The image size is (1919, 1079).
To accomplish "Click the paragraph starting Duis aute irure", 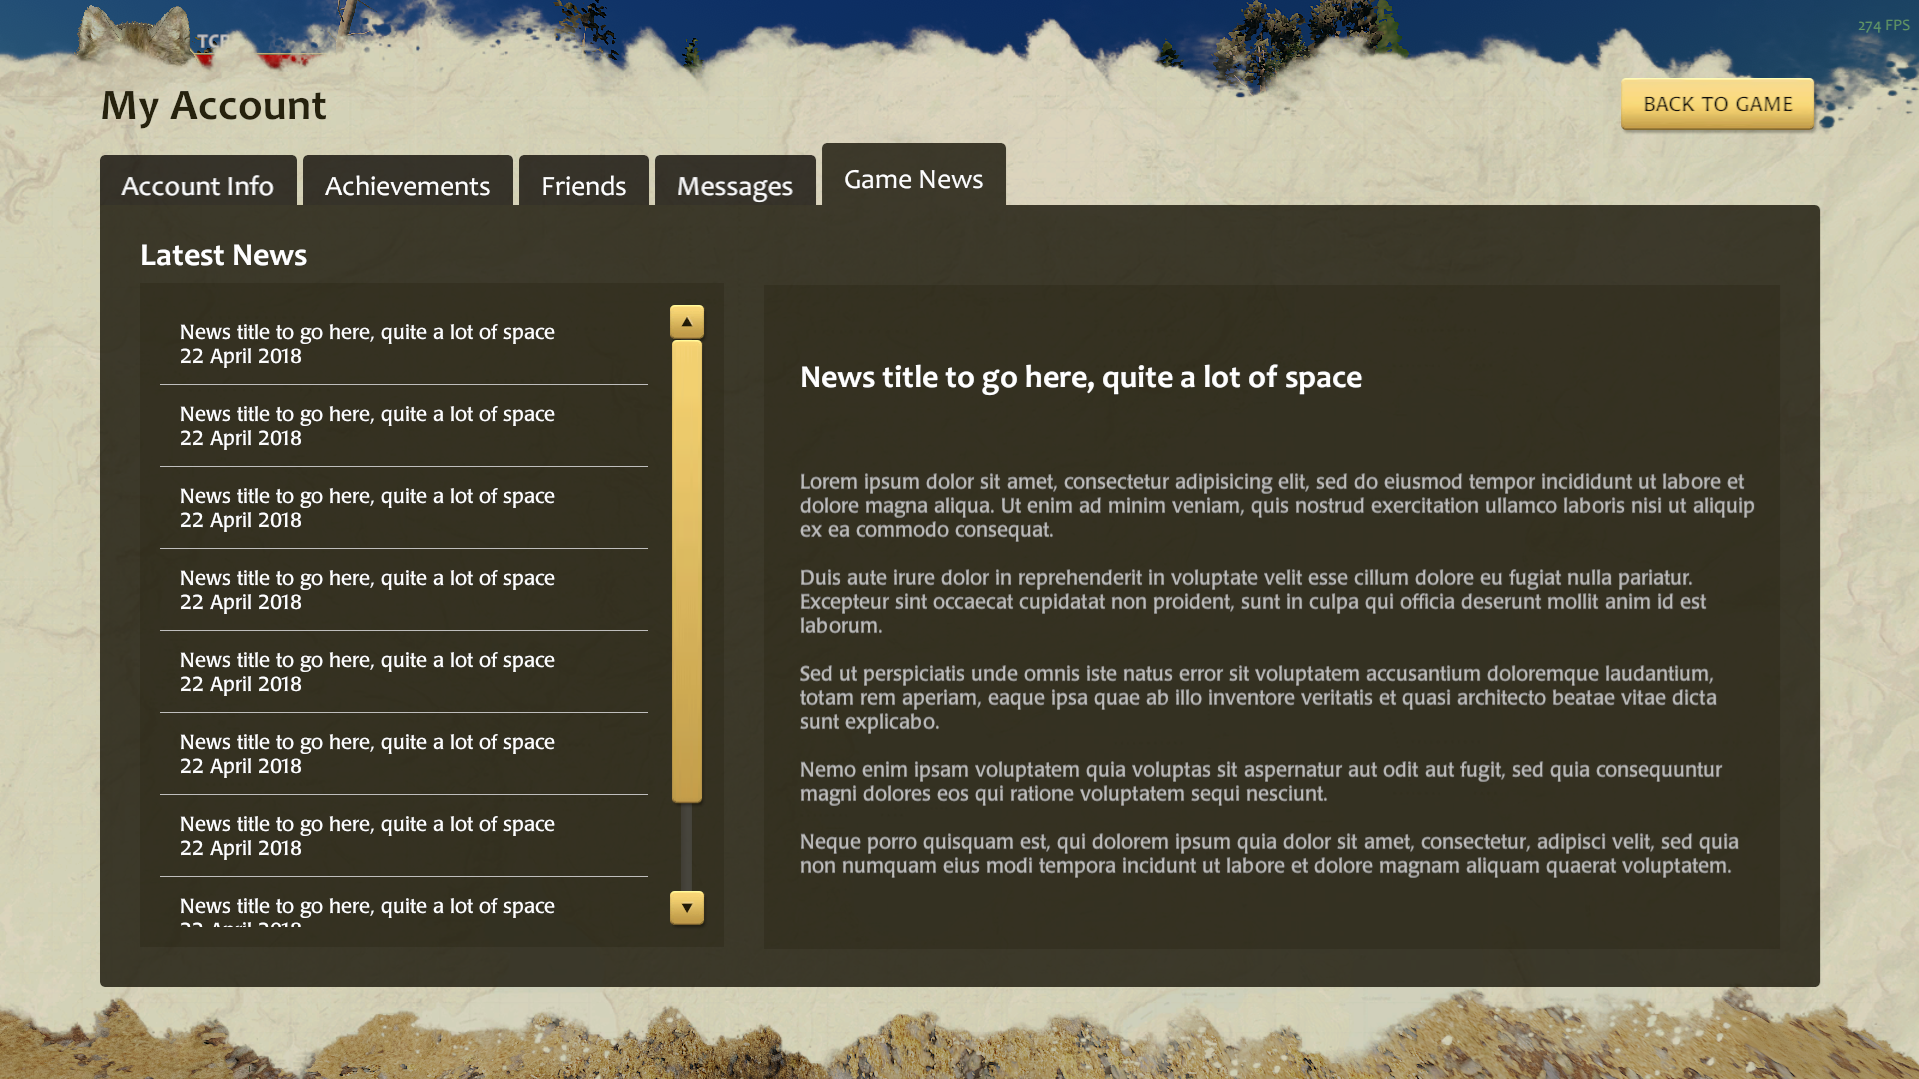I will click(x=1253, y=601).
